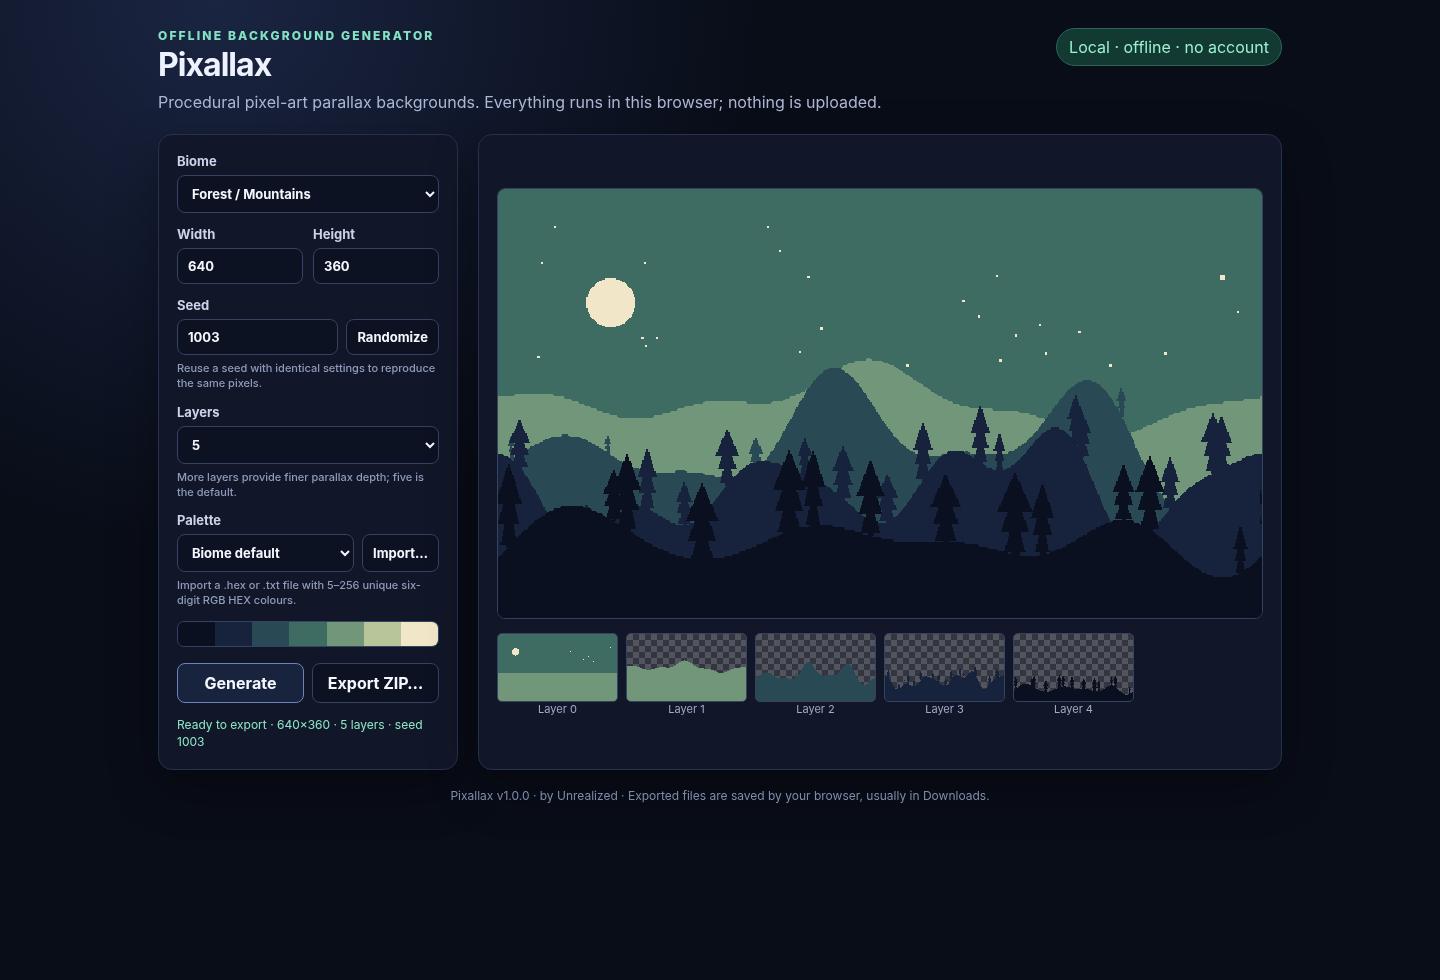Click the Width field containing 640
This screenshot has width=1440, height=980.
pos(240,266)
